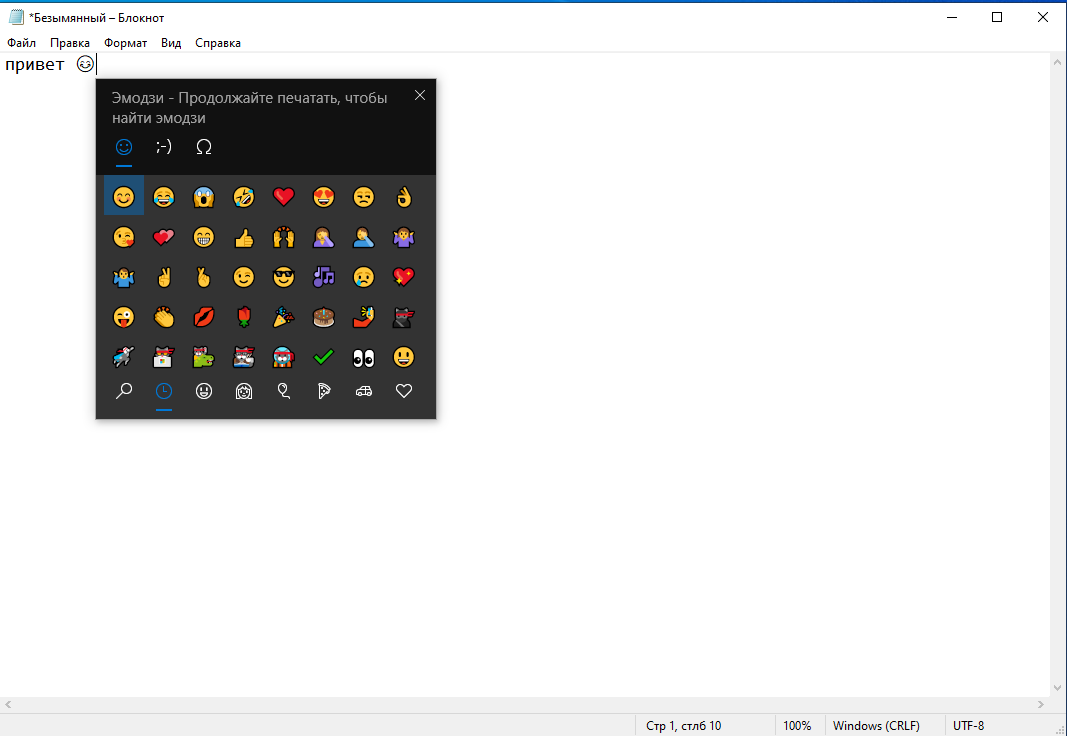Open the Файл menu
The image size is (1067, 736).
(22, 43)
